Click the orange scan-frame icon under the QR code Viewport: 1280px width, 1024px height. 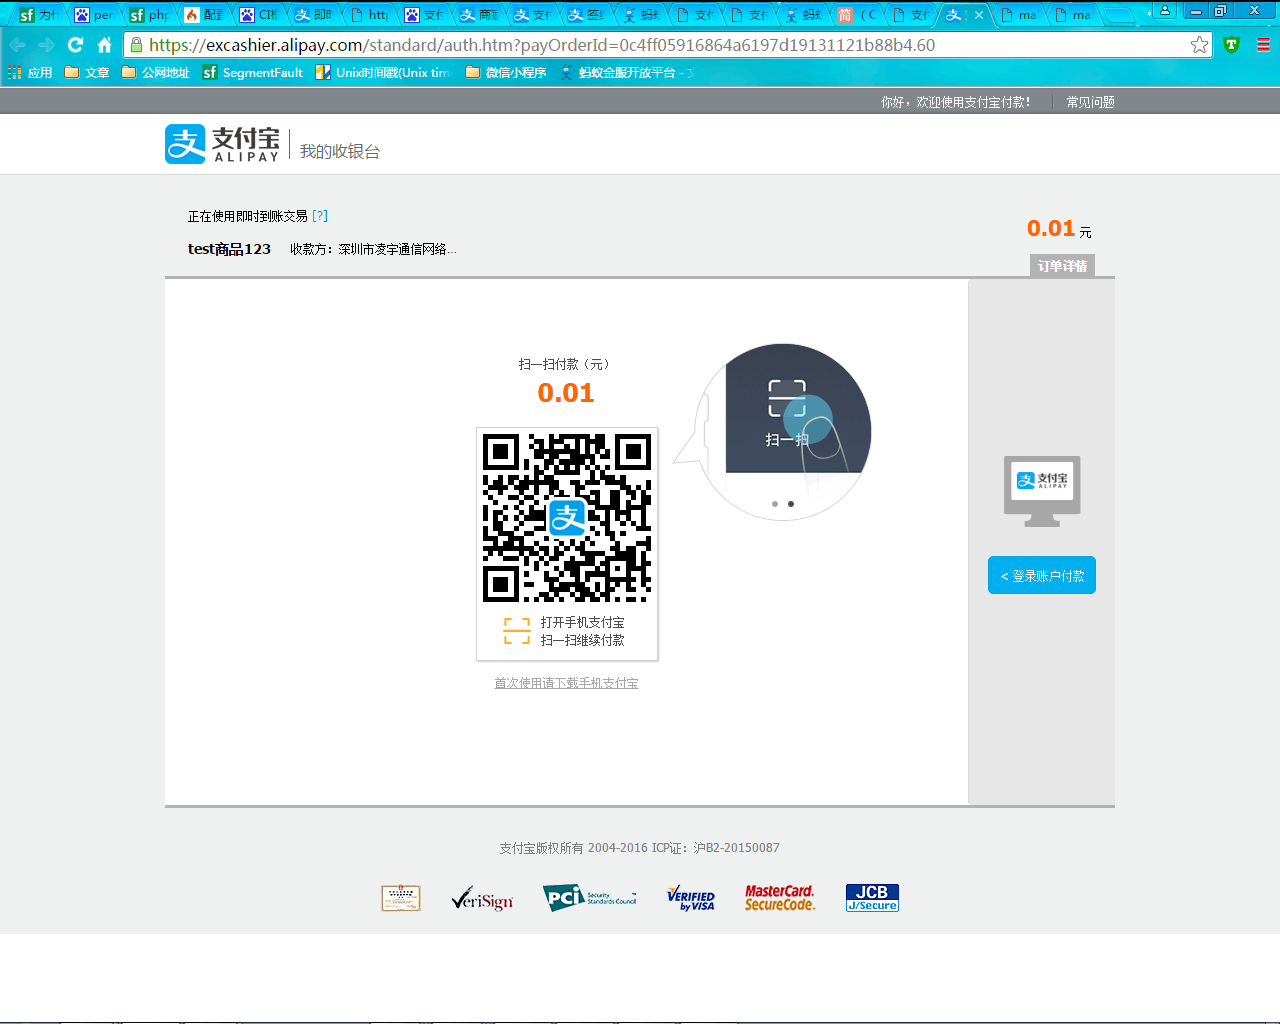(517, 631)
